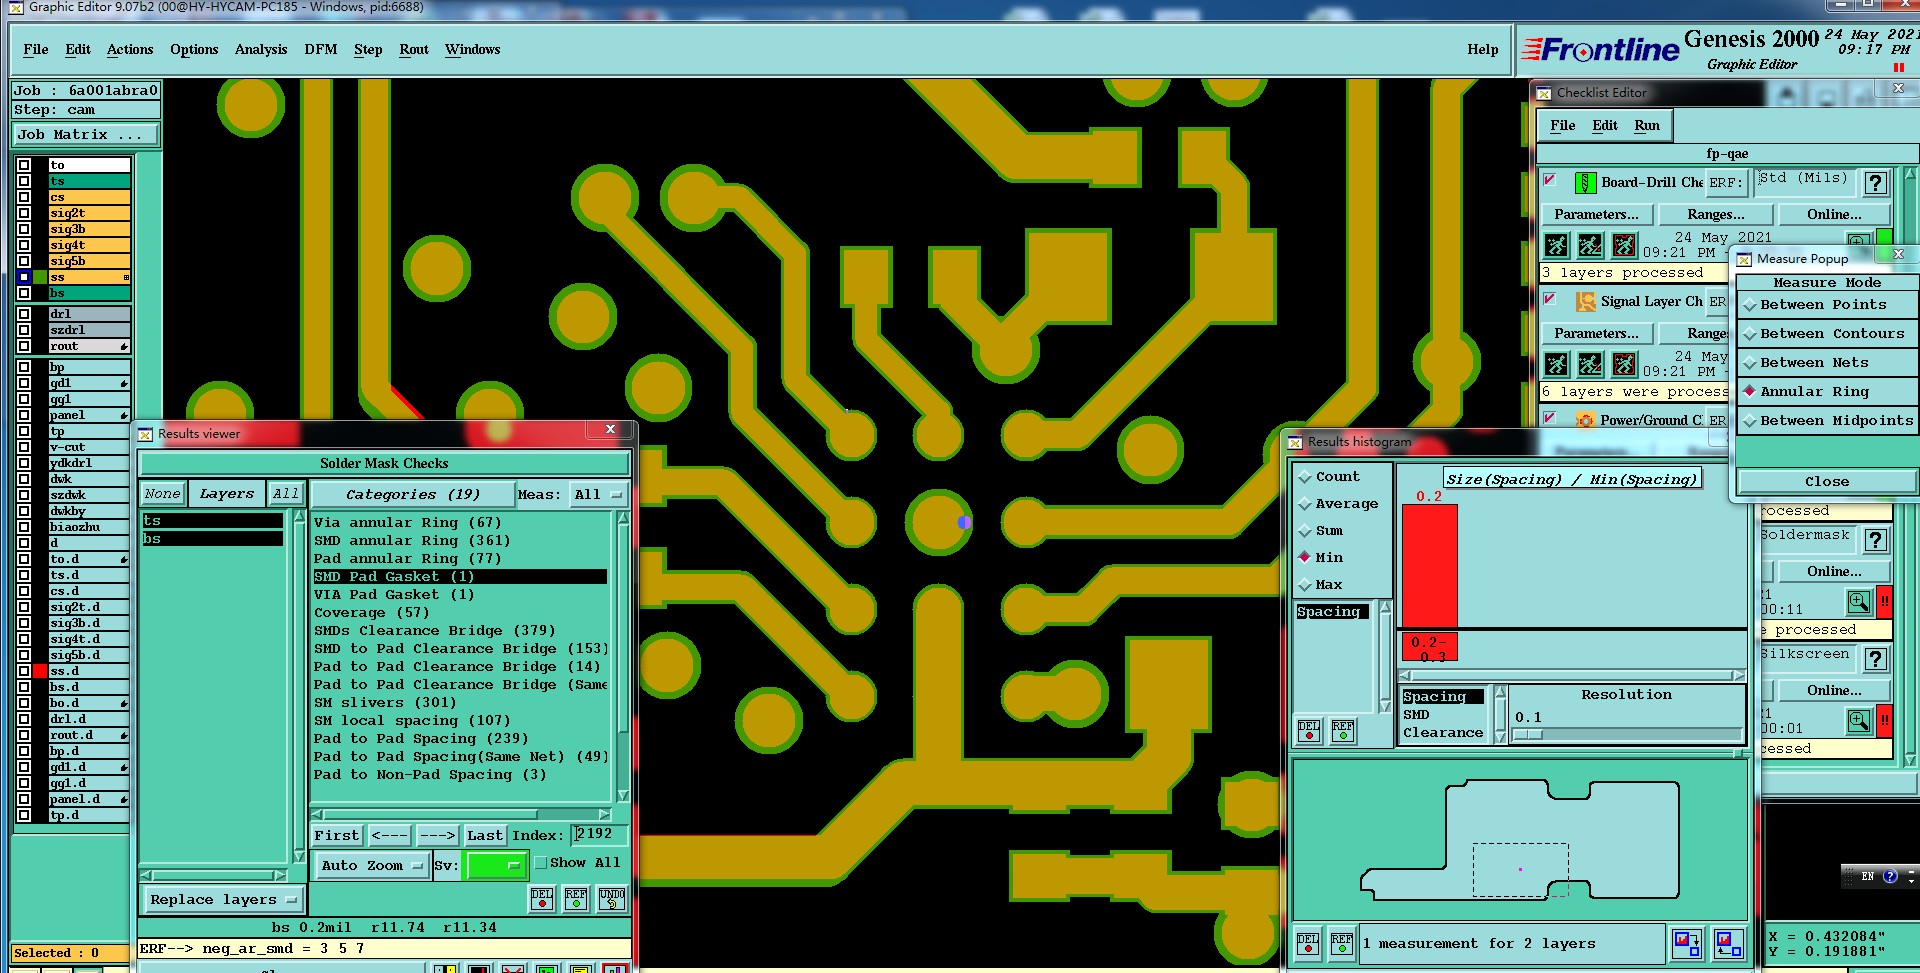Click next arrow ---> button

point(437,836)
